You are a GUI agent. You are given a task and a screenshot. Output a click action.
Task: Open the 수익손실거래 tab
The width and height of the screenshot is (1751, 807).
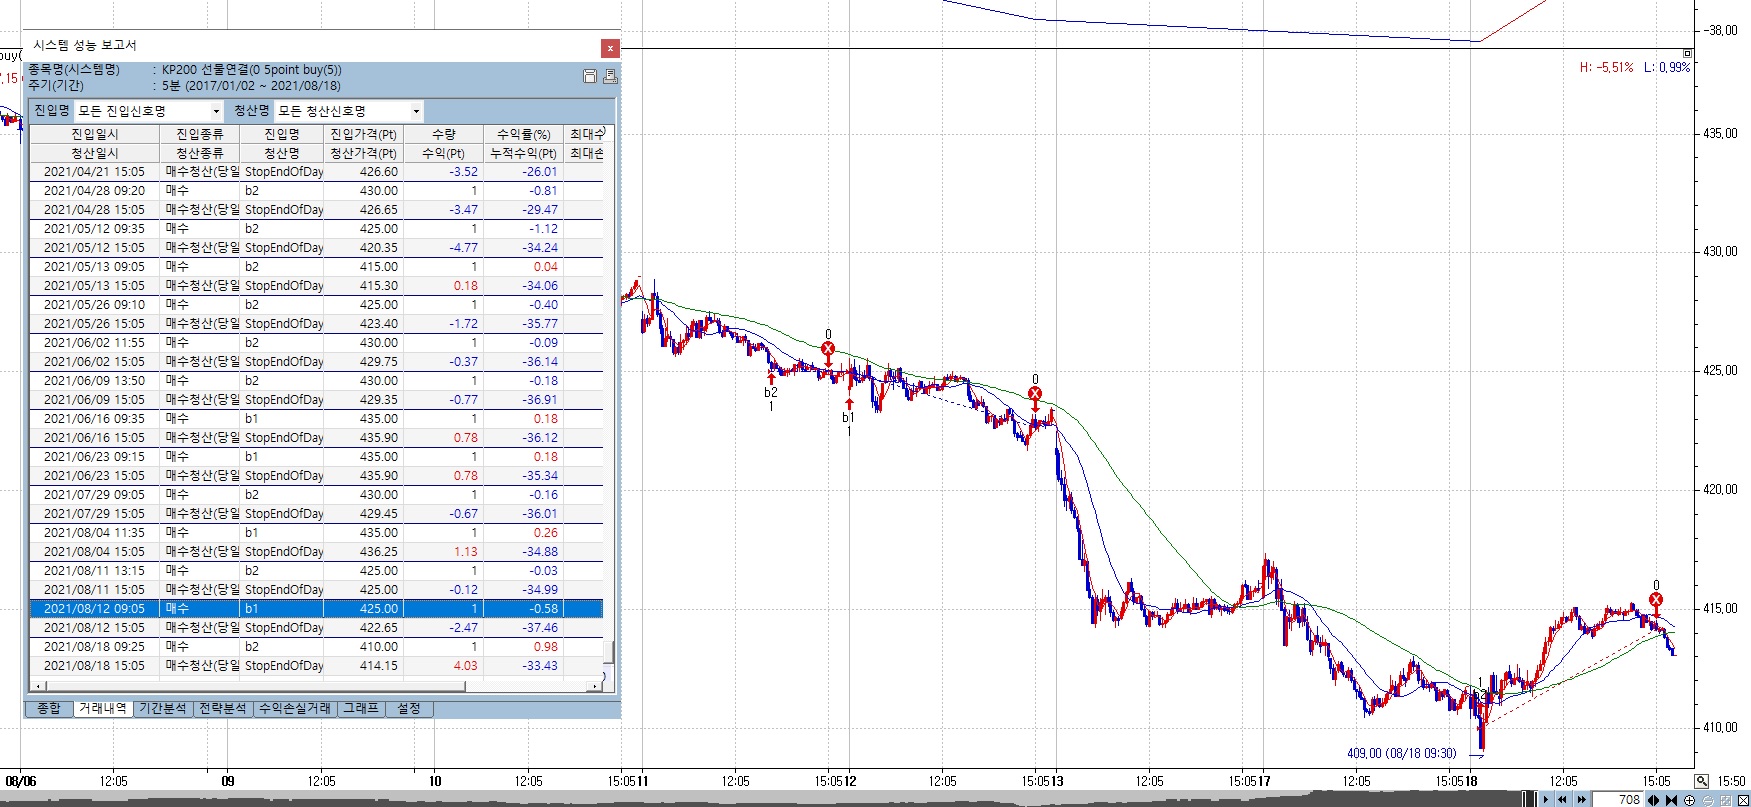pos(294,708)
